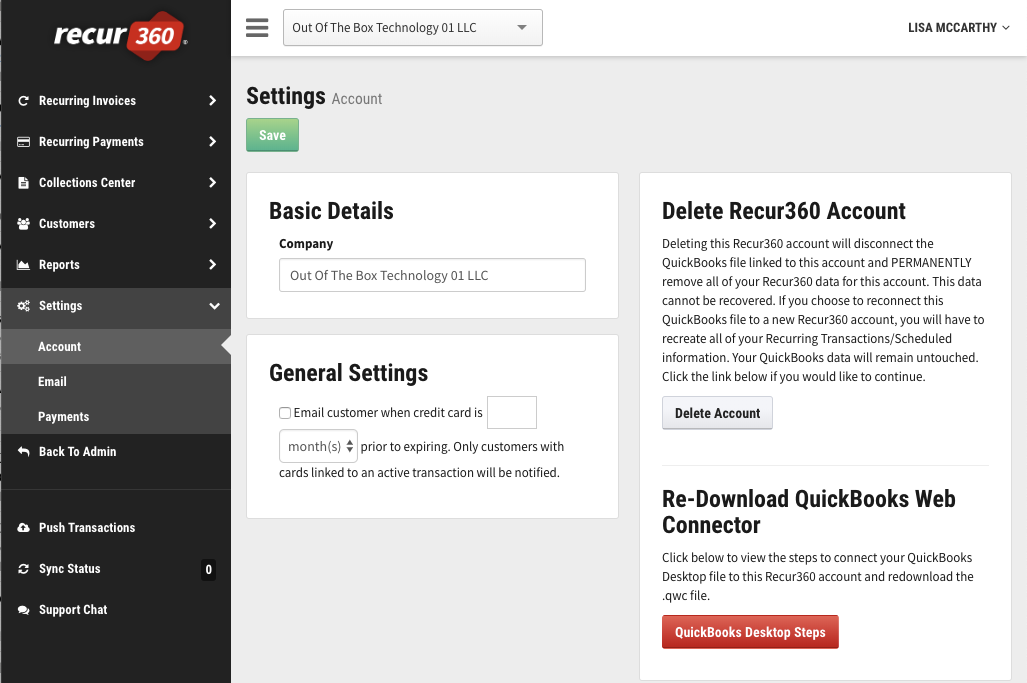Click the Customers group icon

[24, 224]
